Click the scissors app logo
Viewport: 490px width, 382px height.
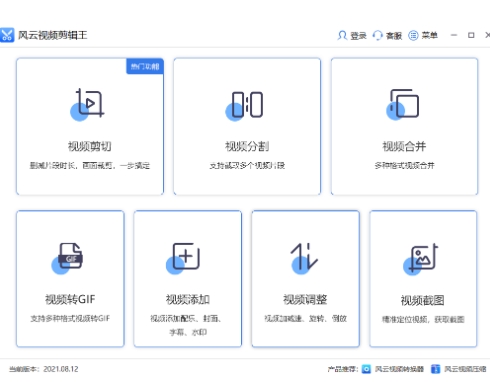click(x=7, y=35)
